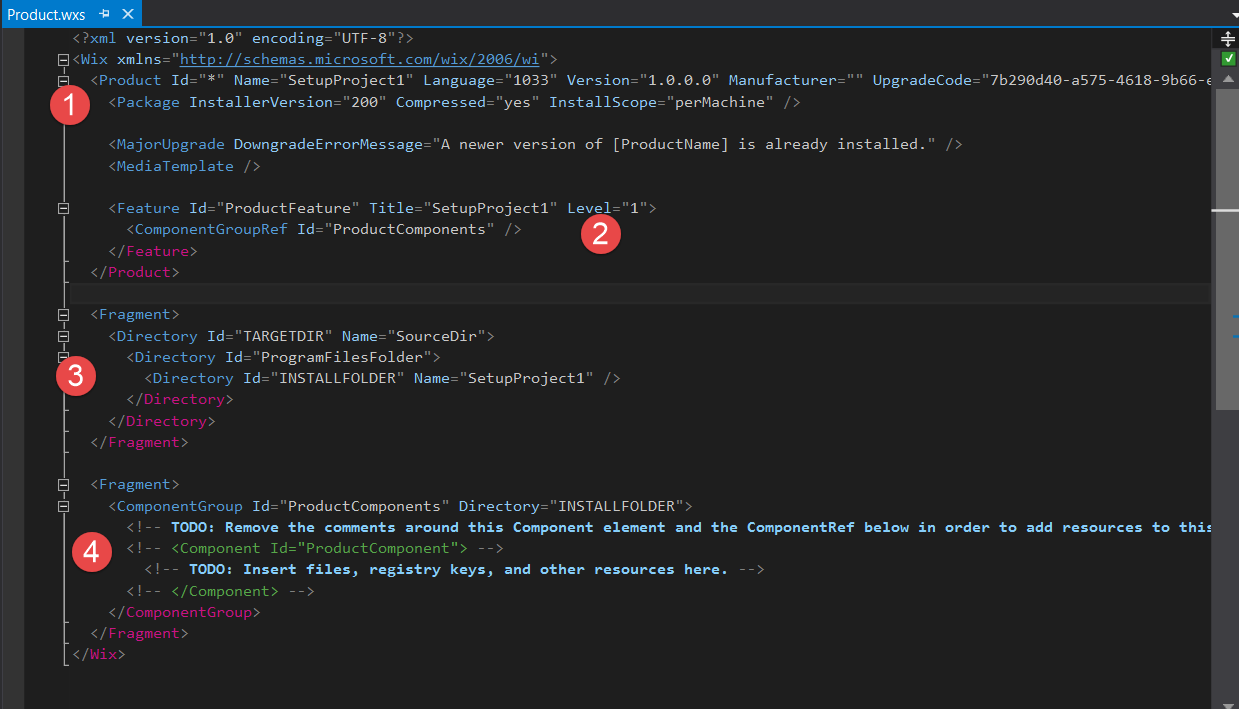1239x709 pixels.
Task: Collapse the ComponentGroup ProductComponents block
Action: point(64,506)
